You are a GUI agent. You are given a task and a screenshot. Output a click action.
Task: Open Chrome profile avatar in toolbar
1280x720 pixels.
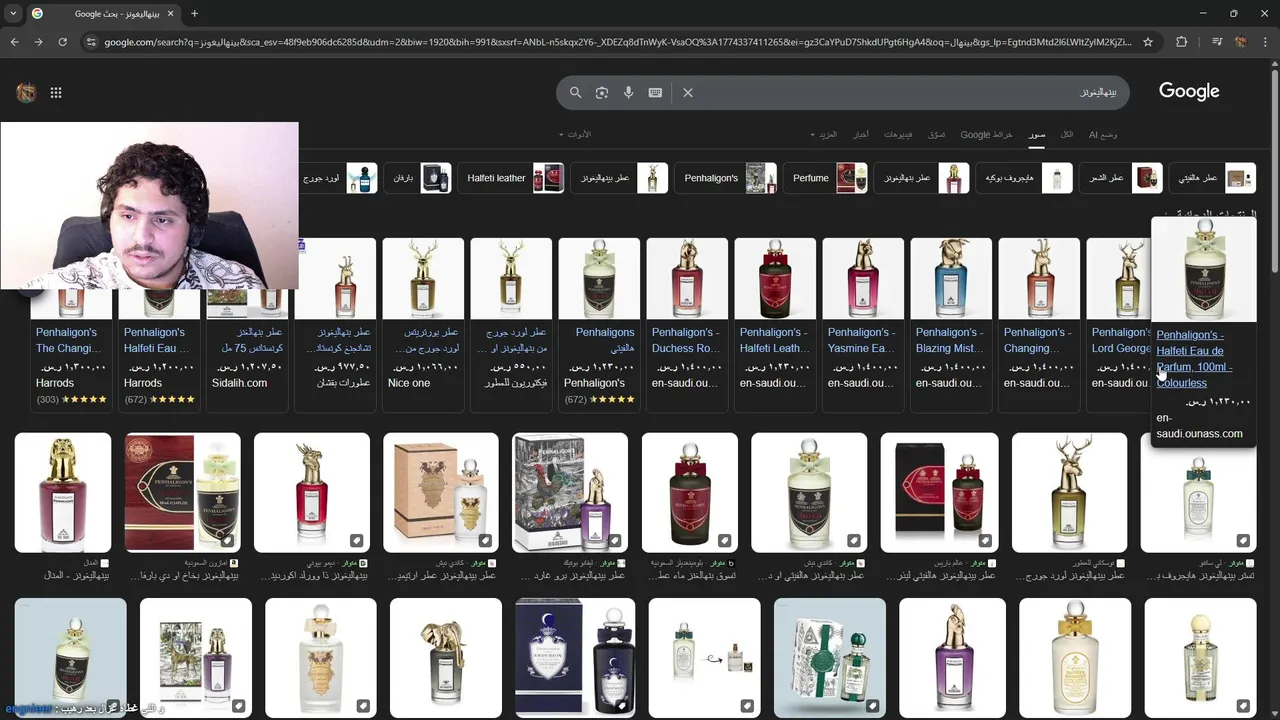(x=1241, y=42)
